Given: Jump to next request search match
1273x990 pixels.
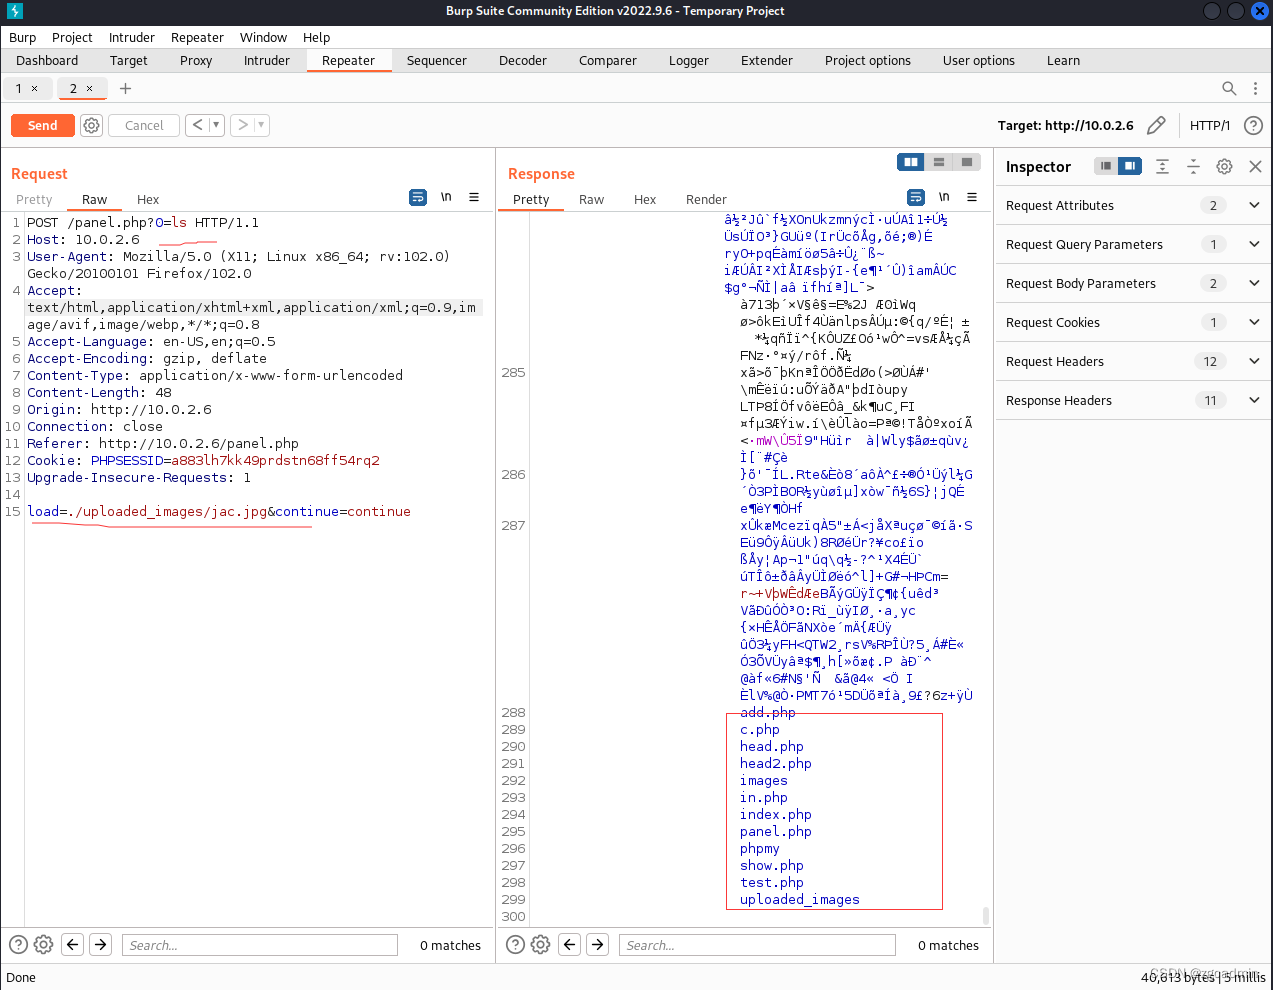Looking at the screenshot, I should pyautogui.click(x=101, y=944).
